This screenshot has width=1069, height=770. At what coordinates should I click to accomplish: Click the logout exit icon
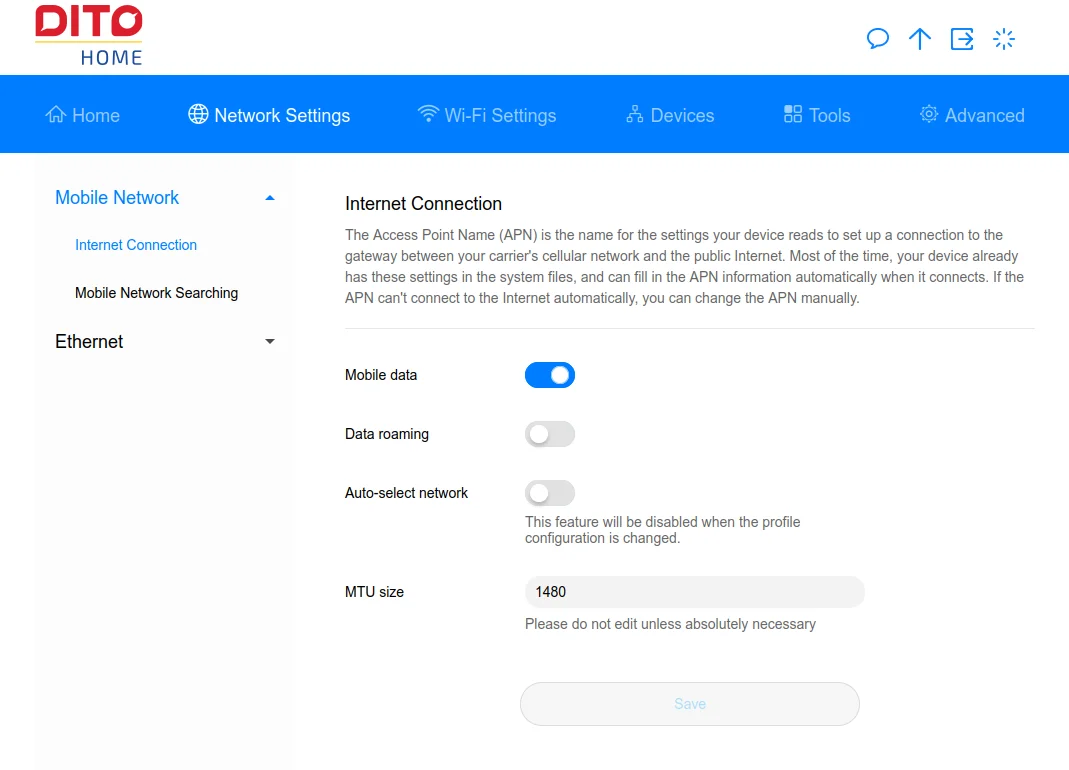962,38
